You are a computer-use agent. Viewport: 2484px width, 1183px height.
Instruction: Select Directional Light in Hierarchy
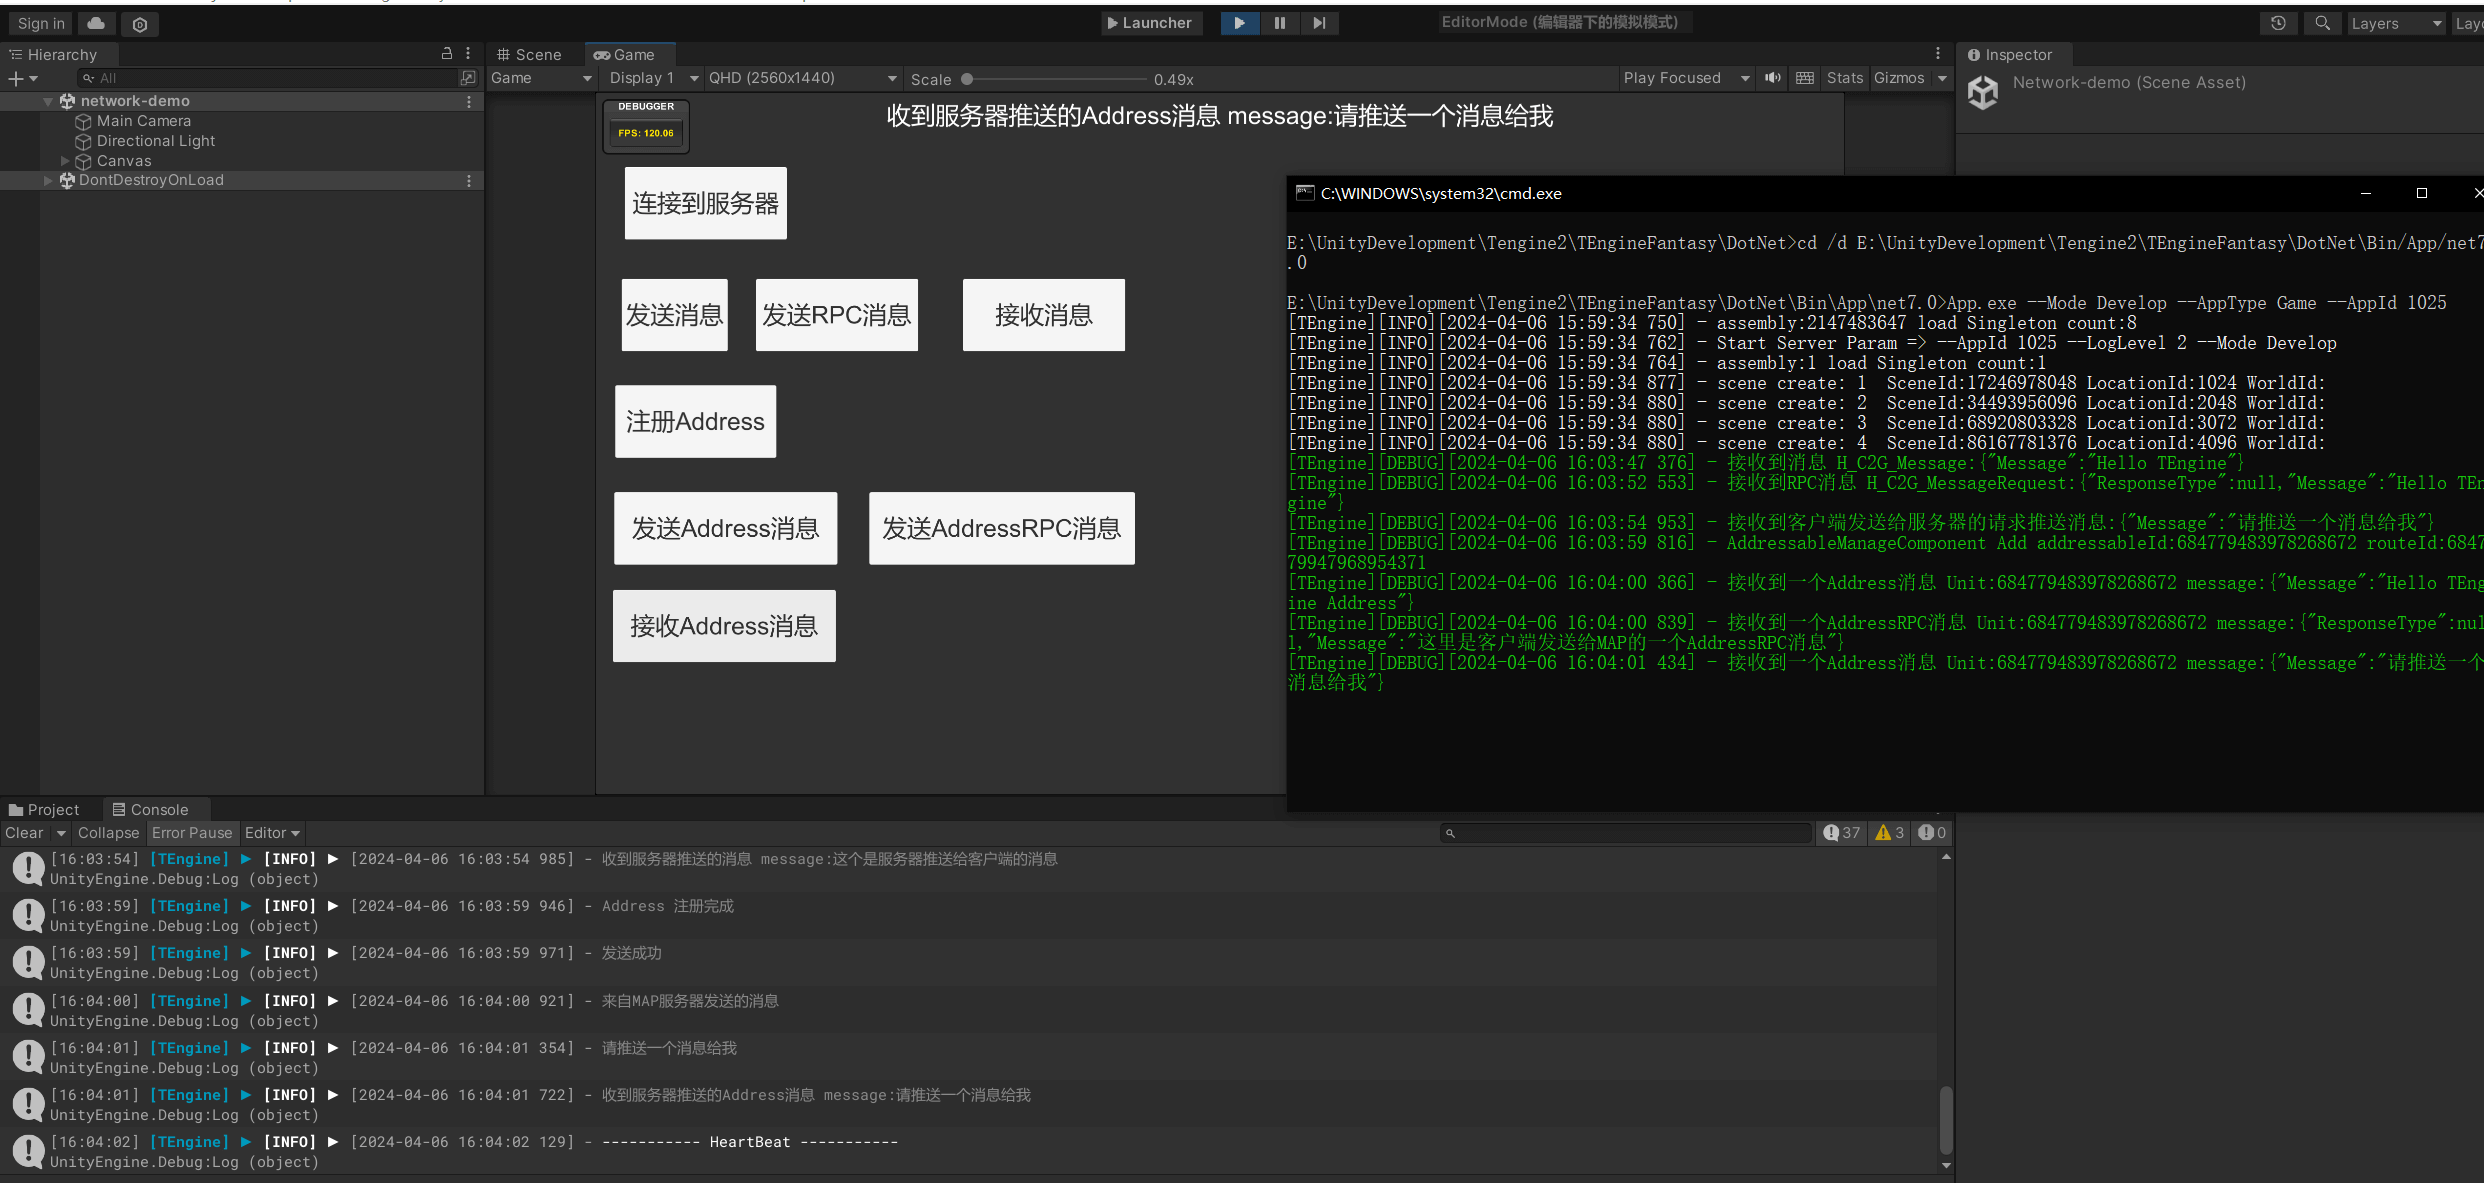point(155,141)
